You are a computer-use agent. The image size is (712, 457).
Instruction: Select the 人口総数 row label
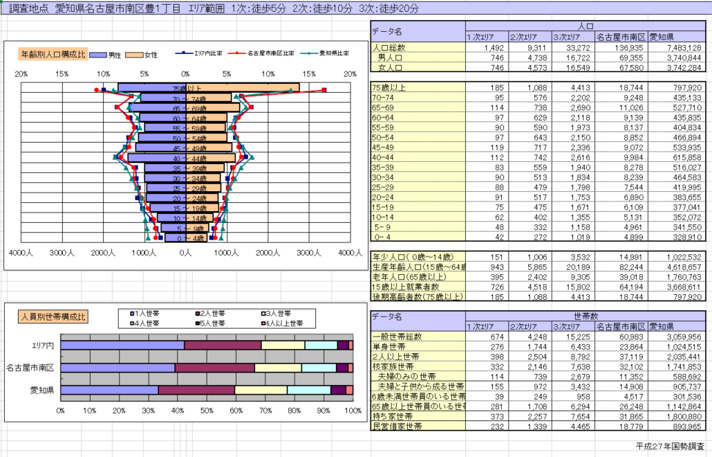tap(392, 47)
